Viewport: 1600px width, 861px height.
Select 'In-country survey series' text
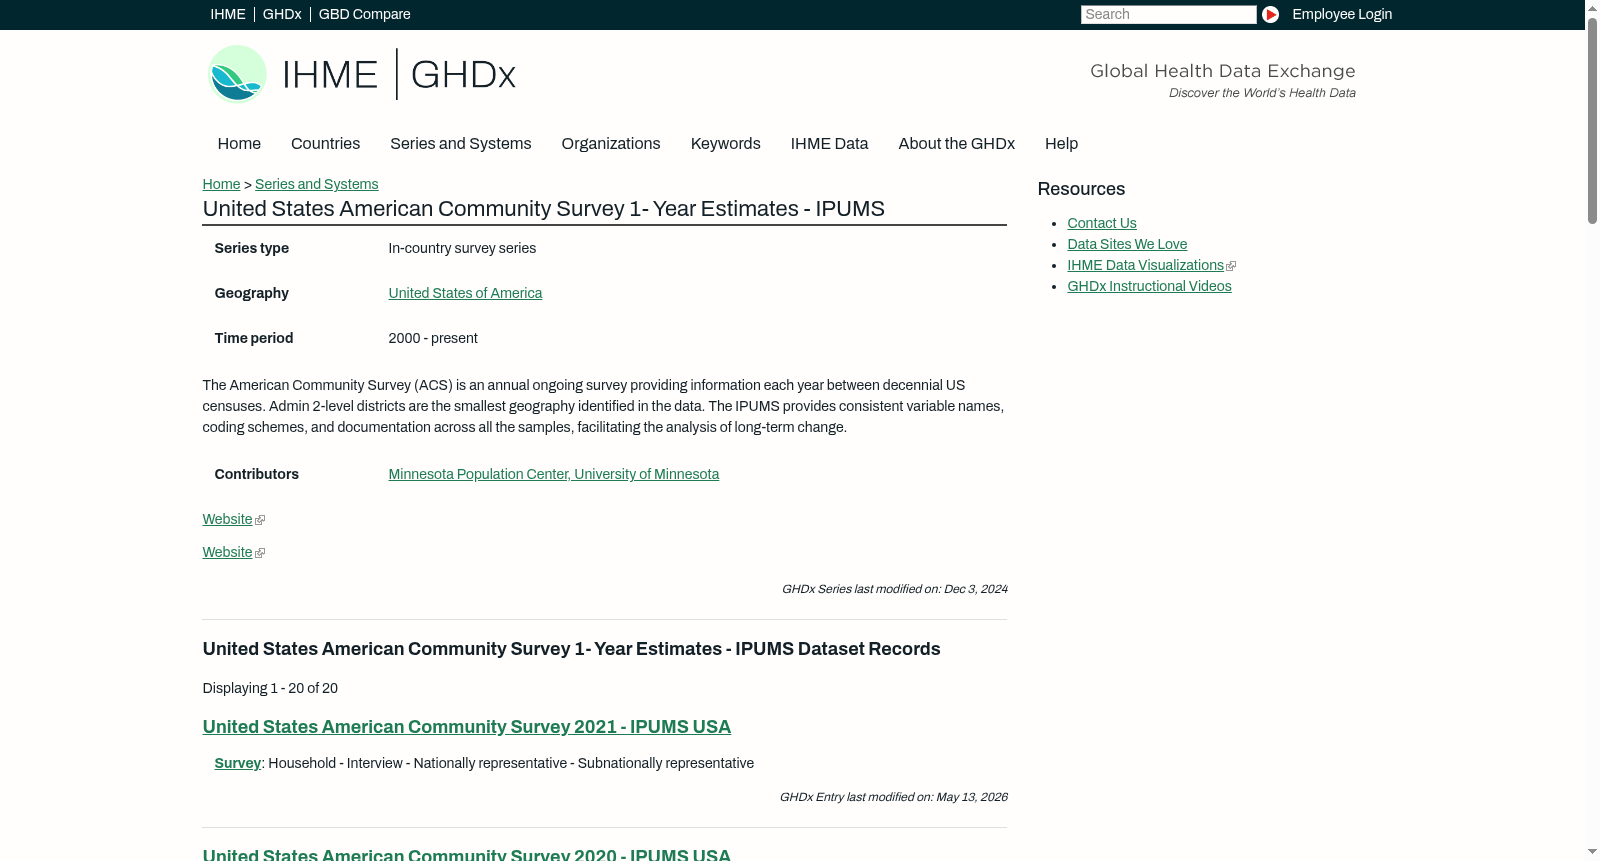tap(462, 248)
